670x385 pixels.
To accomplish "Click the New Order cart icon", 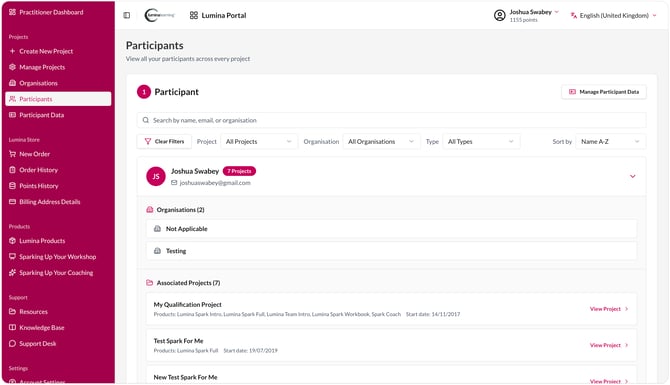I will click(x=12, y=154).
